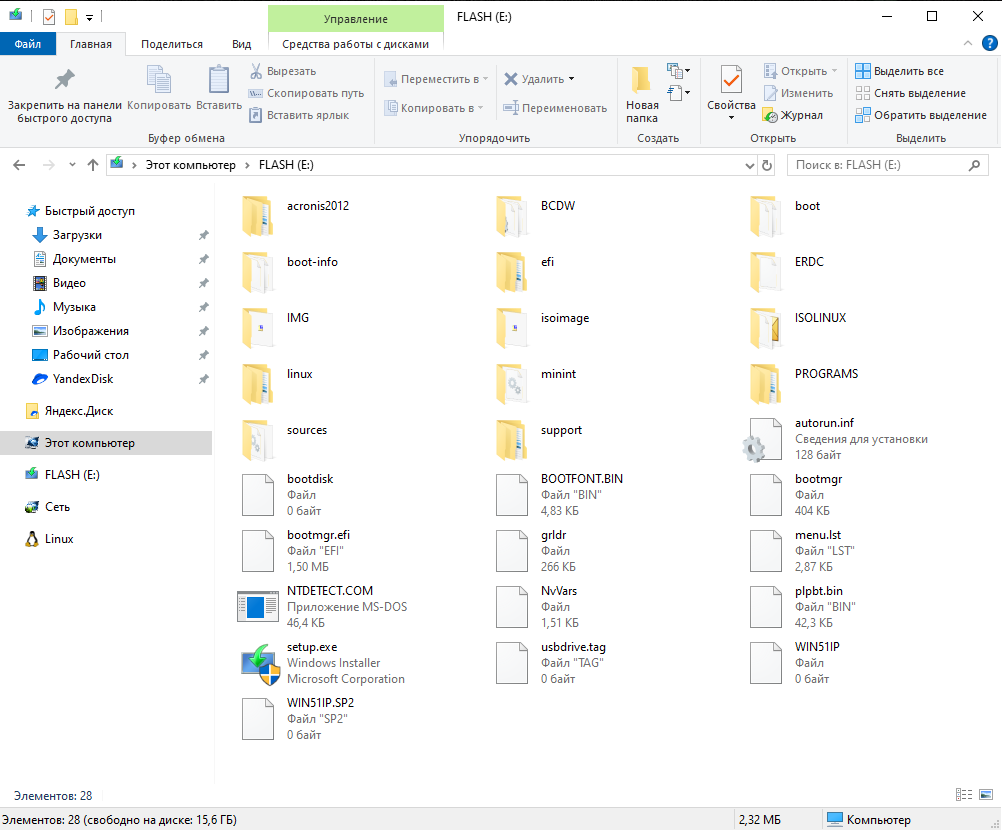This screenshot has height=830, width=1002.
Task: Collapse the ribbon with the chevron
Action: click(967, 44)
